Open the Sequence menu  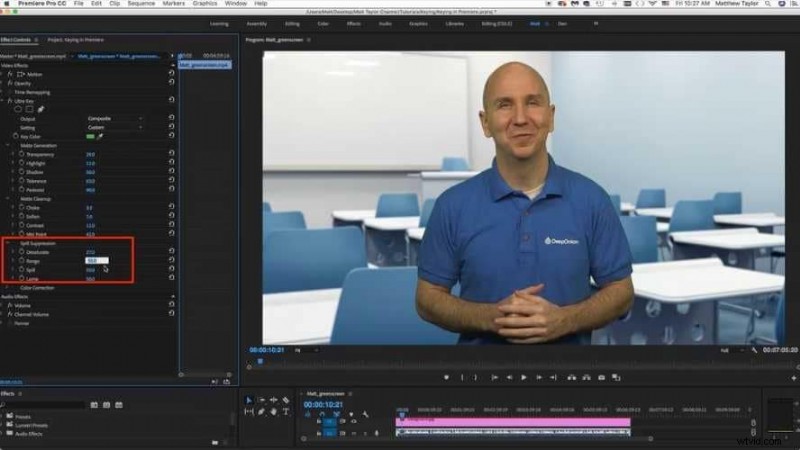[141, 4]
